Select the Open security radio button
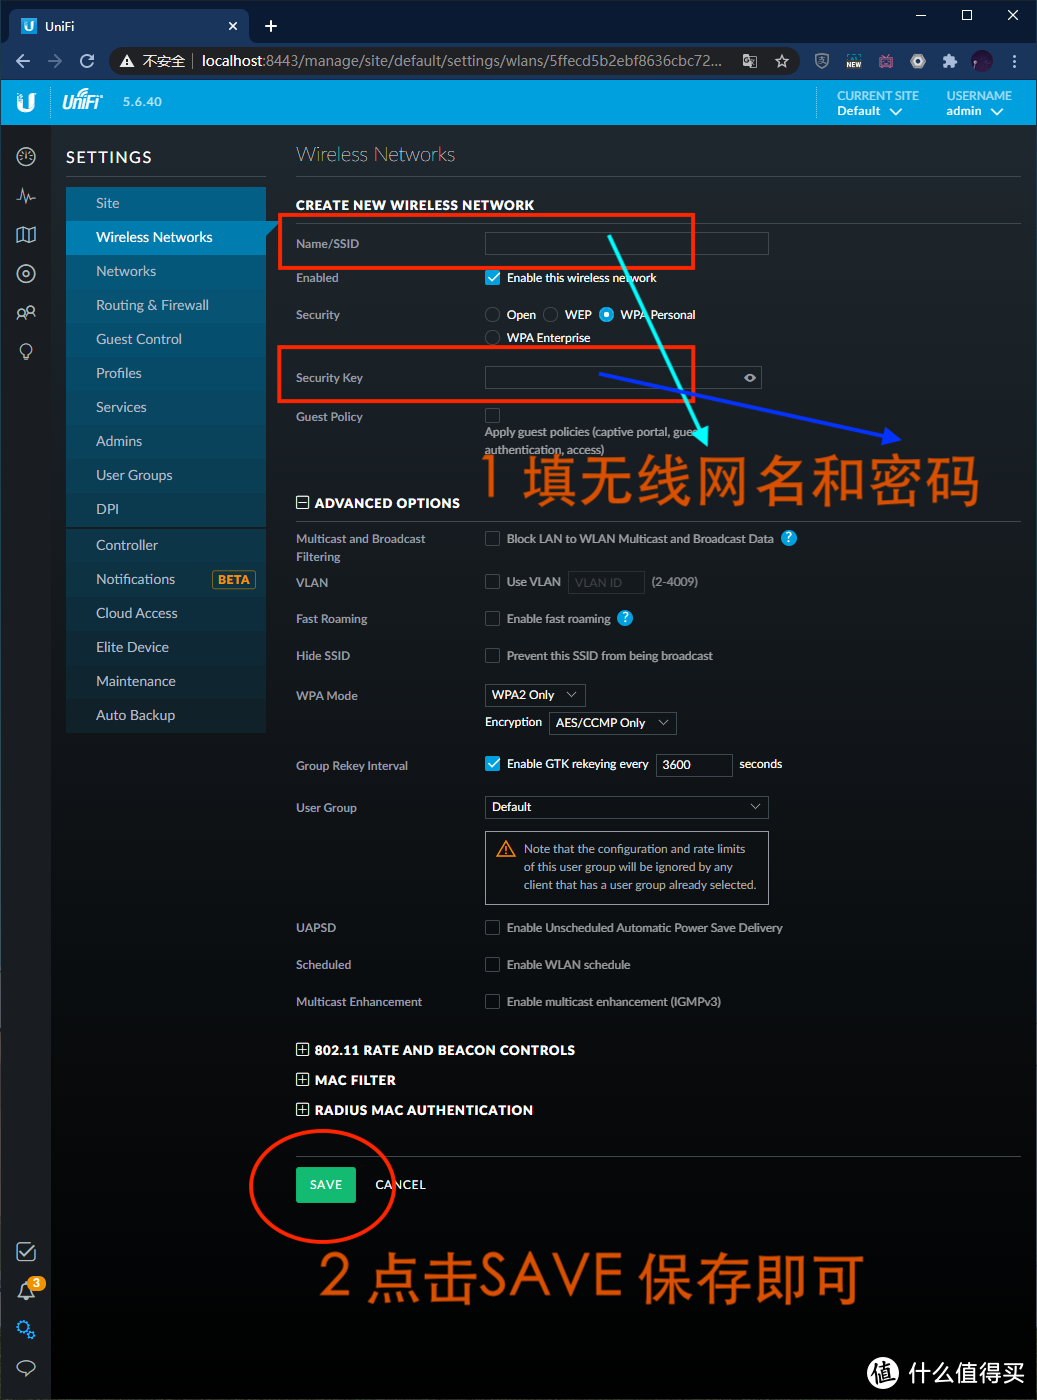1037x1400 pixels. tap(492, 314)
